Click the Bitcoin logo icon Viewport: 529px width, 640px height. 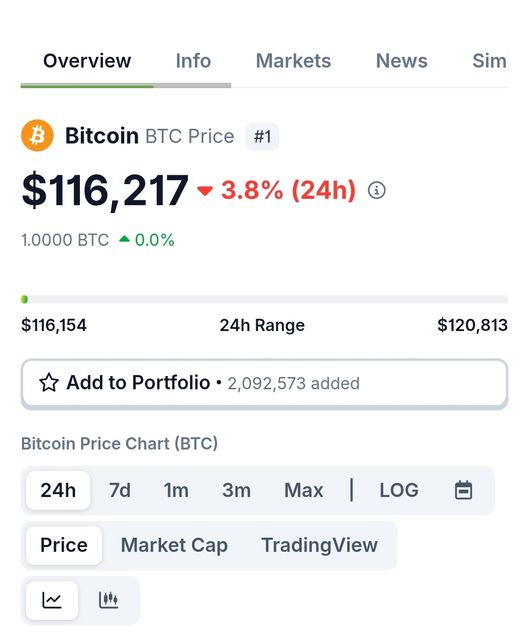[x=37, y=135]
